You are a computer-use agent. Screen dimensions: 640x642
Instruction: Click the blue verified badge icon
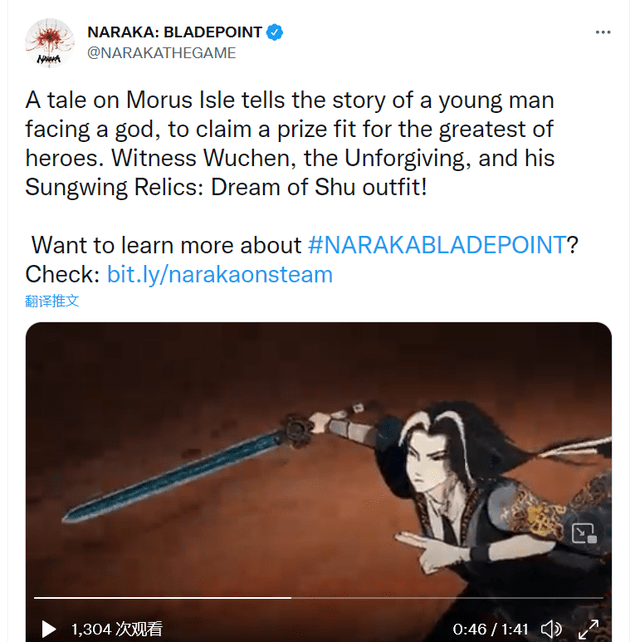pyautogui.click(x=274, y=32)
